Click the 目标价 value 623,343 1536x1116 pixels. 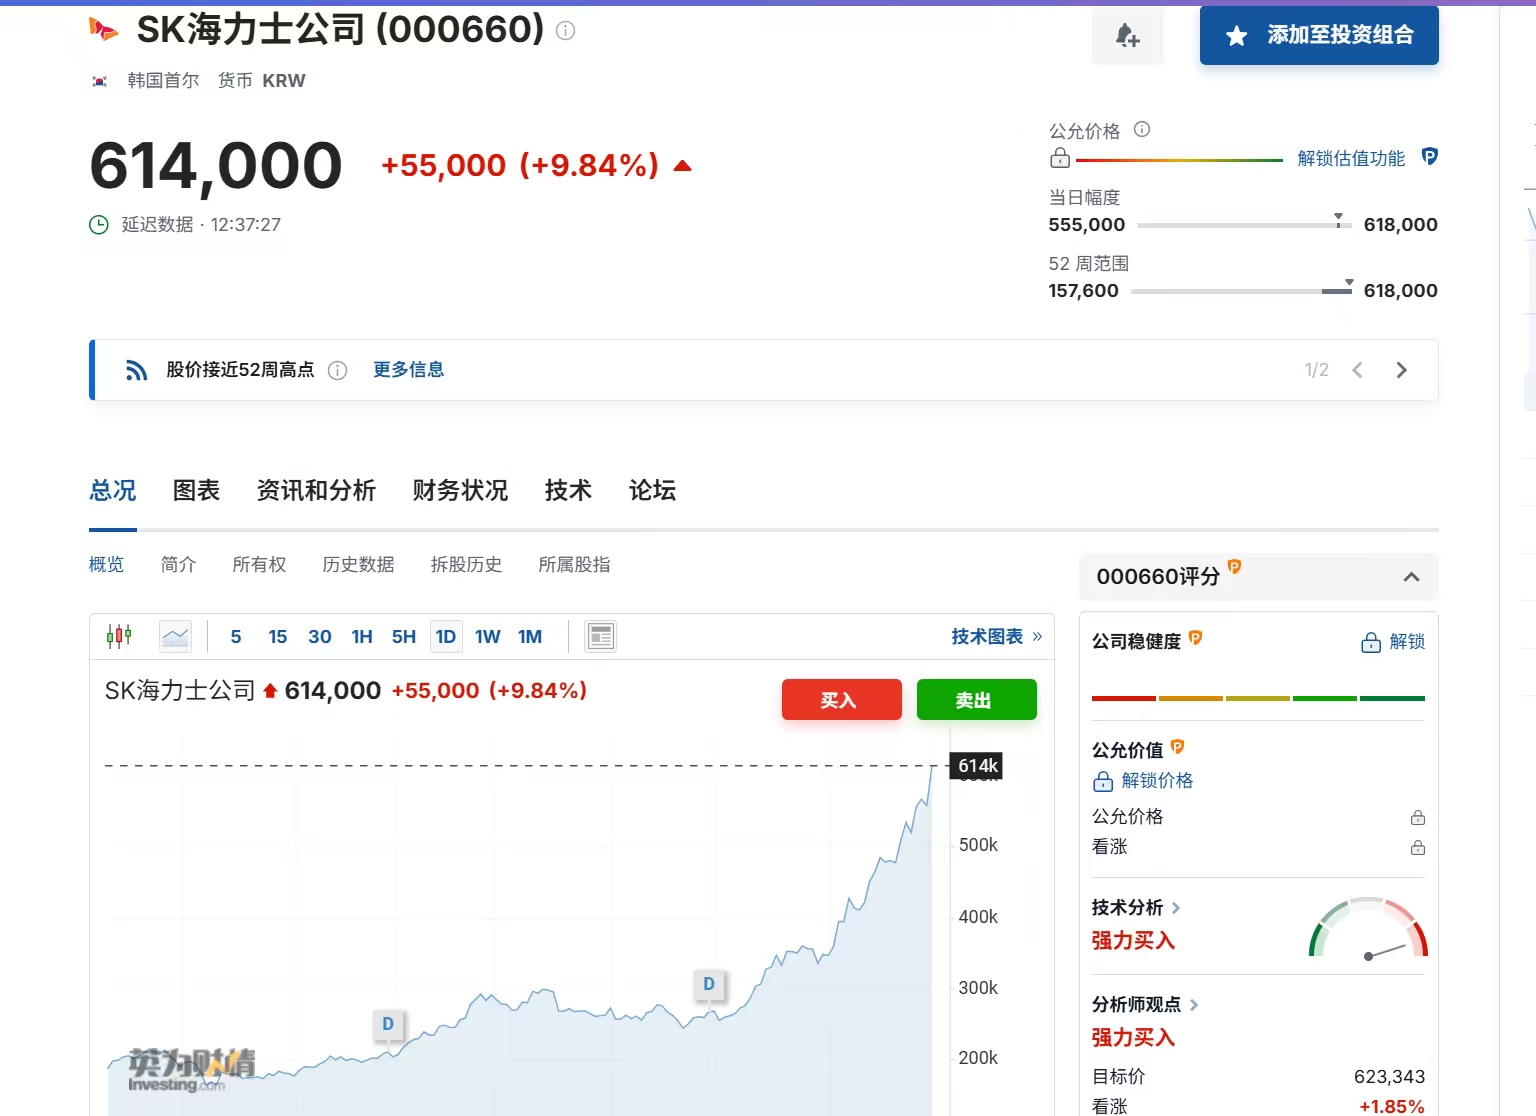click(1389, 1077)
